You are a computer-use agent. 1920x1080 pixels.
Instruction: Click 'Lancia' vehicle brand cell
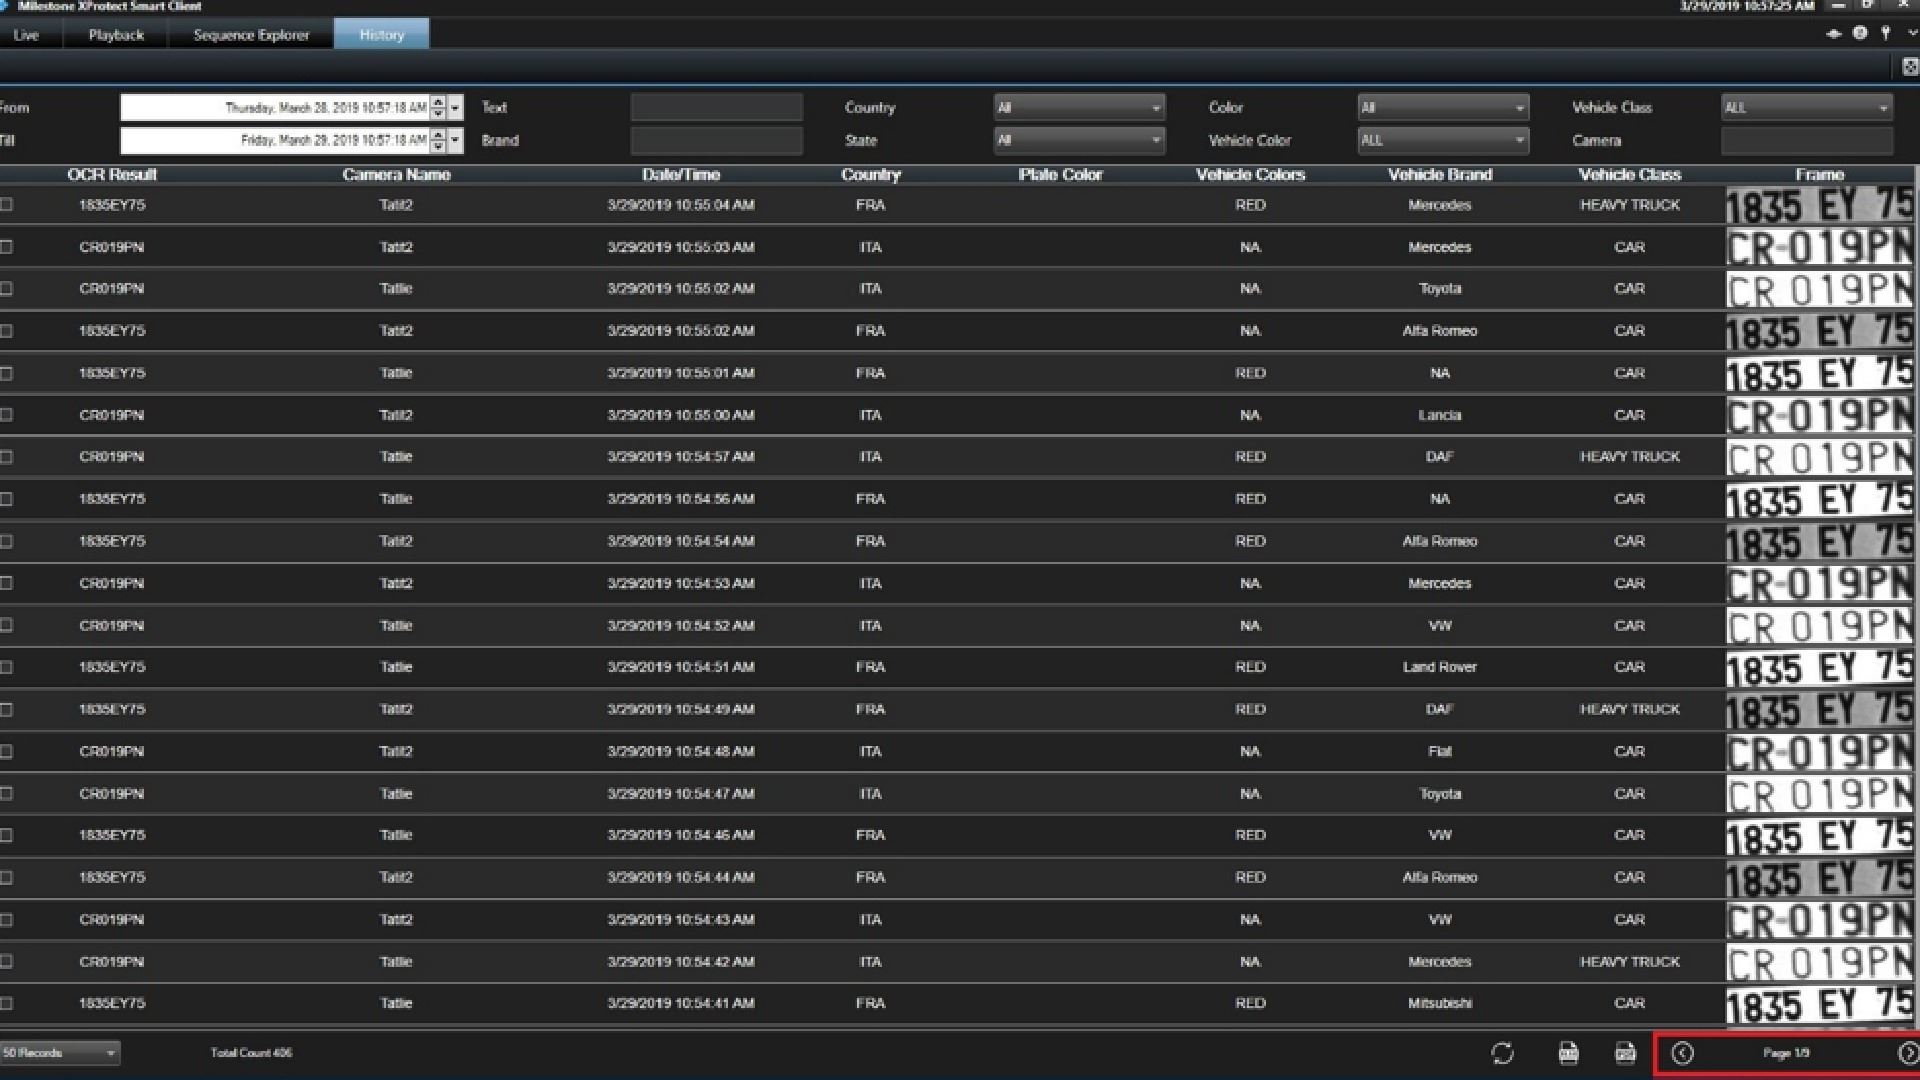(x=1440, y=415)
